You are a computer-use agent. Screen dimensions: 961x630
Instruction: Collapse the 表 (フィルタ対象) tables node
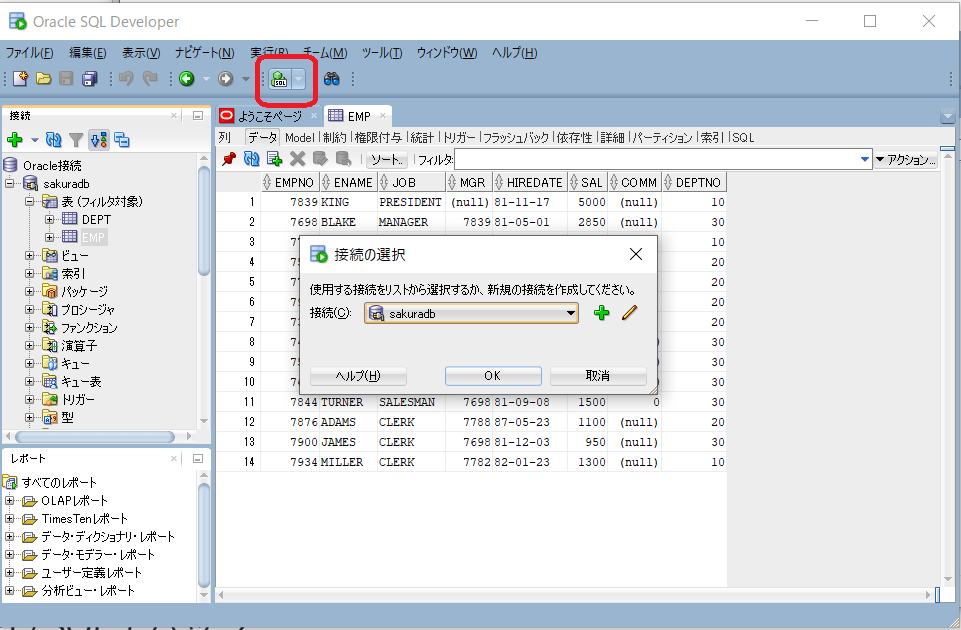pos(29,201)
